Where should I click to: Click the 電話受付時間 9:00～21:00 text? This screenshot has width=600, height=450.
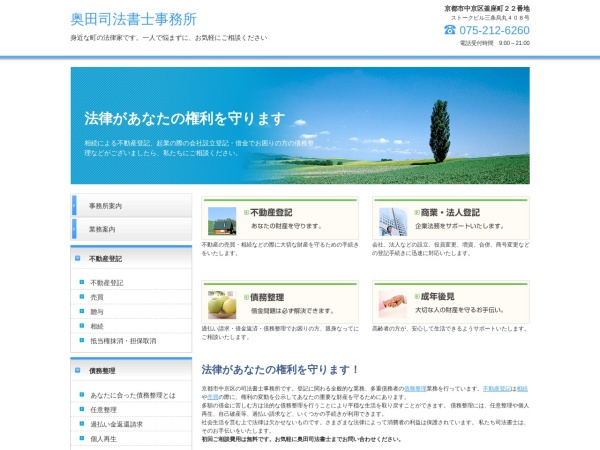[495, 43]
